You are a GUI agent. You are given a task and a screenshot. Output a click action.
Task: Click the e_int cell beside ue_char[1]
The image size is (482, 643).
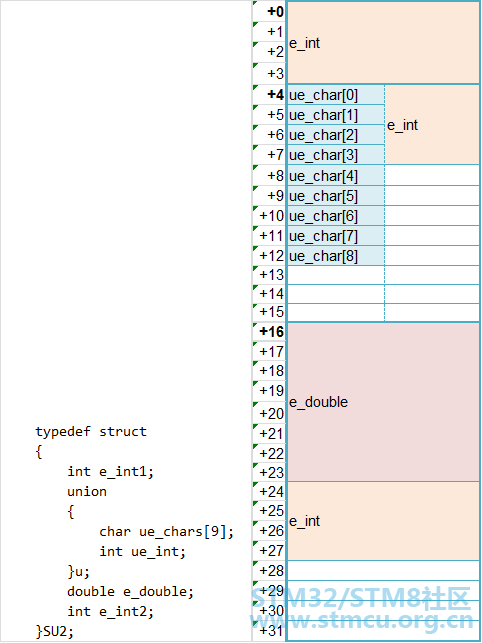432,125
